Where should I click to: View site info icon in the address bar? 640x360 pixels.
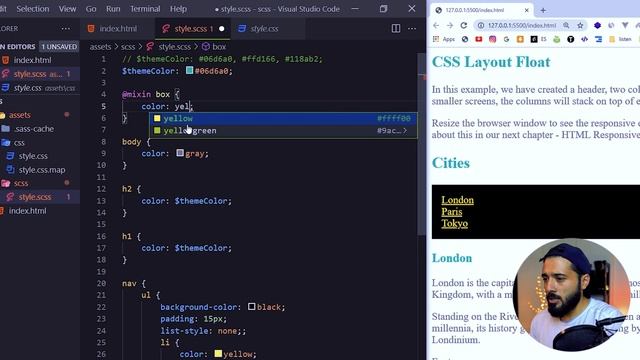481,25
